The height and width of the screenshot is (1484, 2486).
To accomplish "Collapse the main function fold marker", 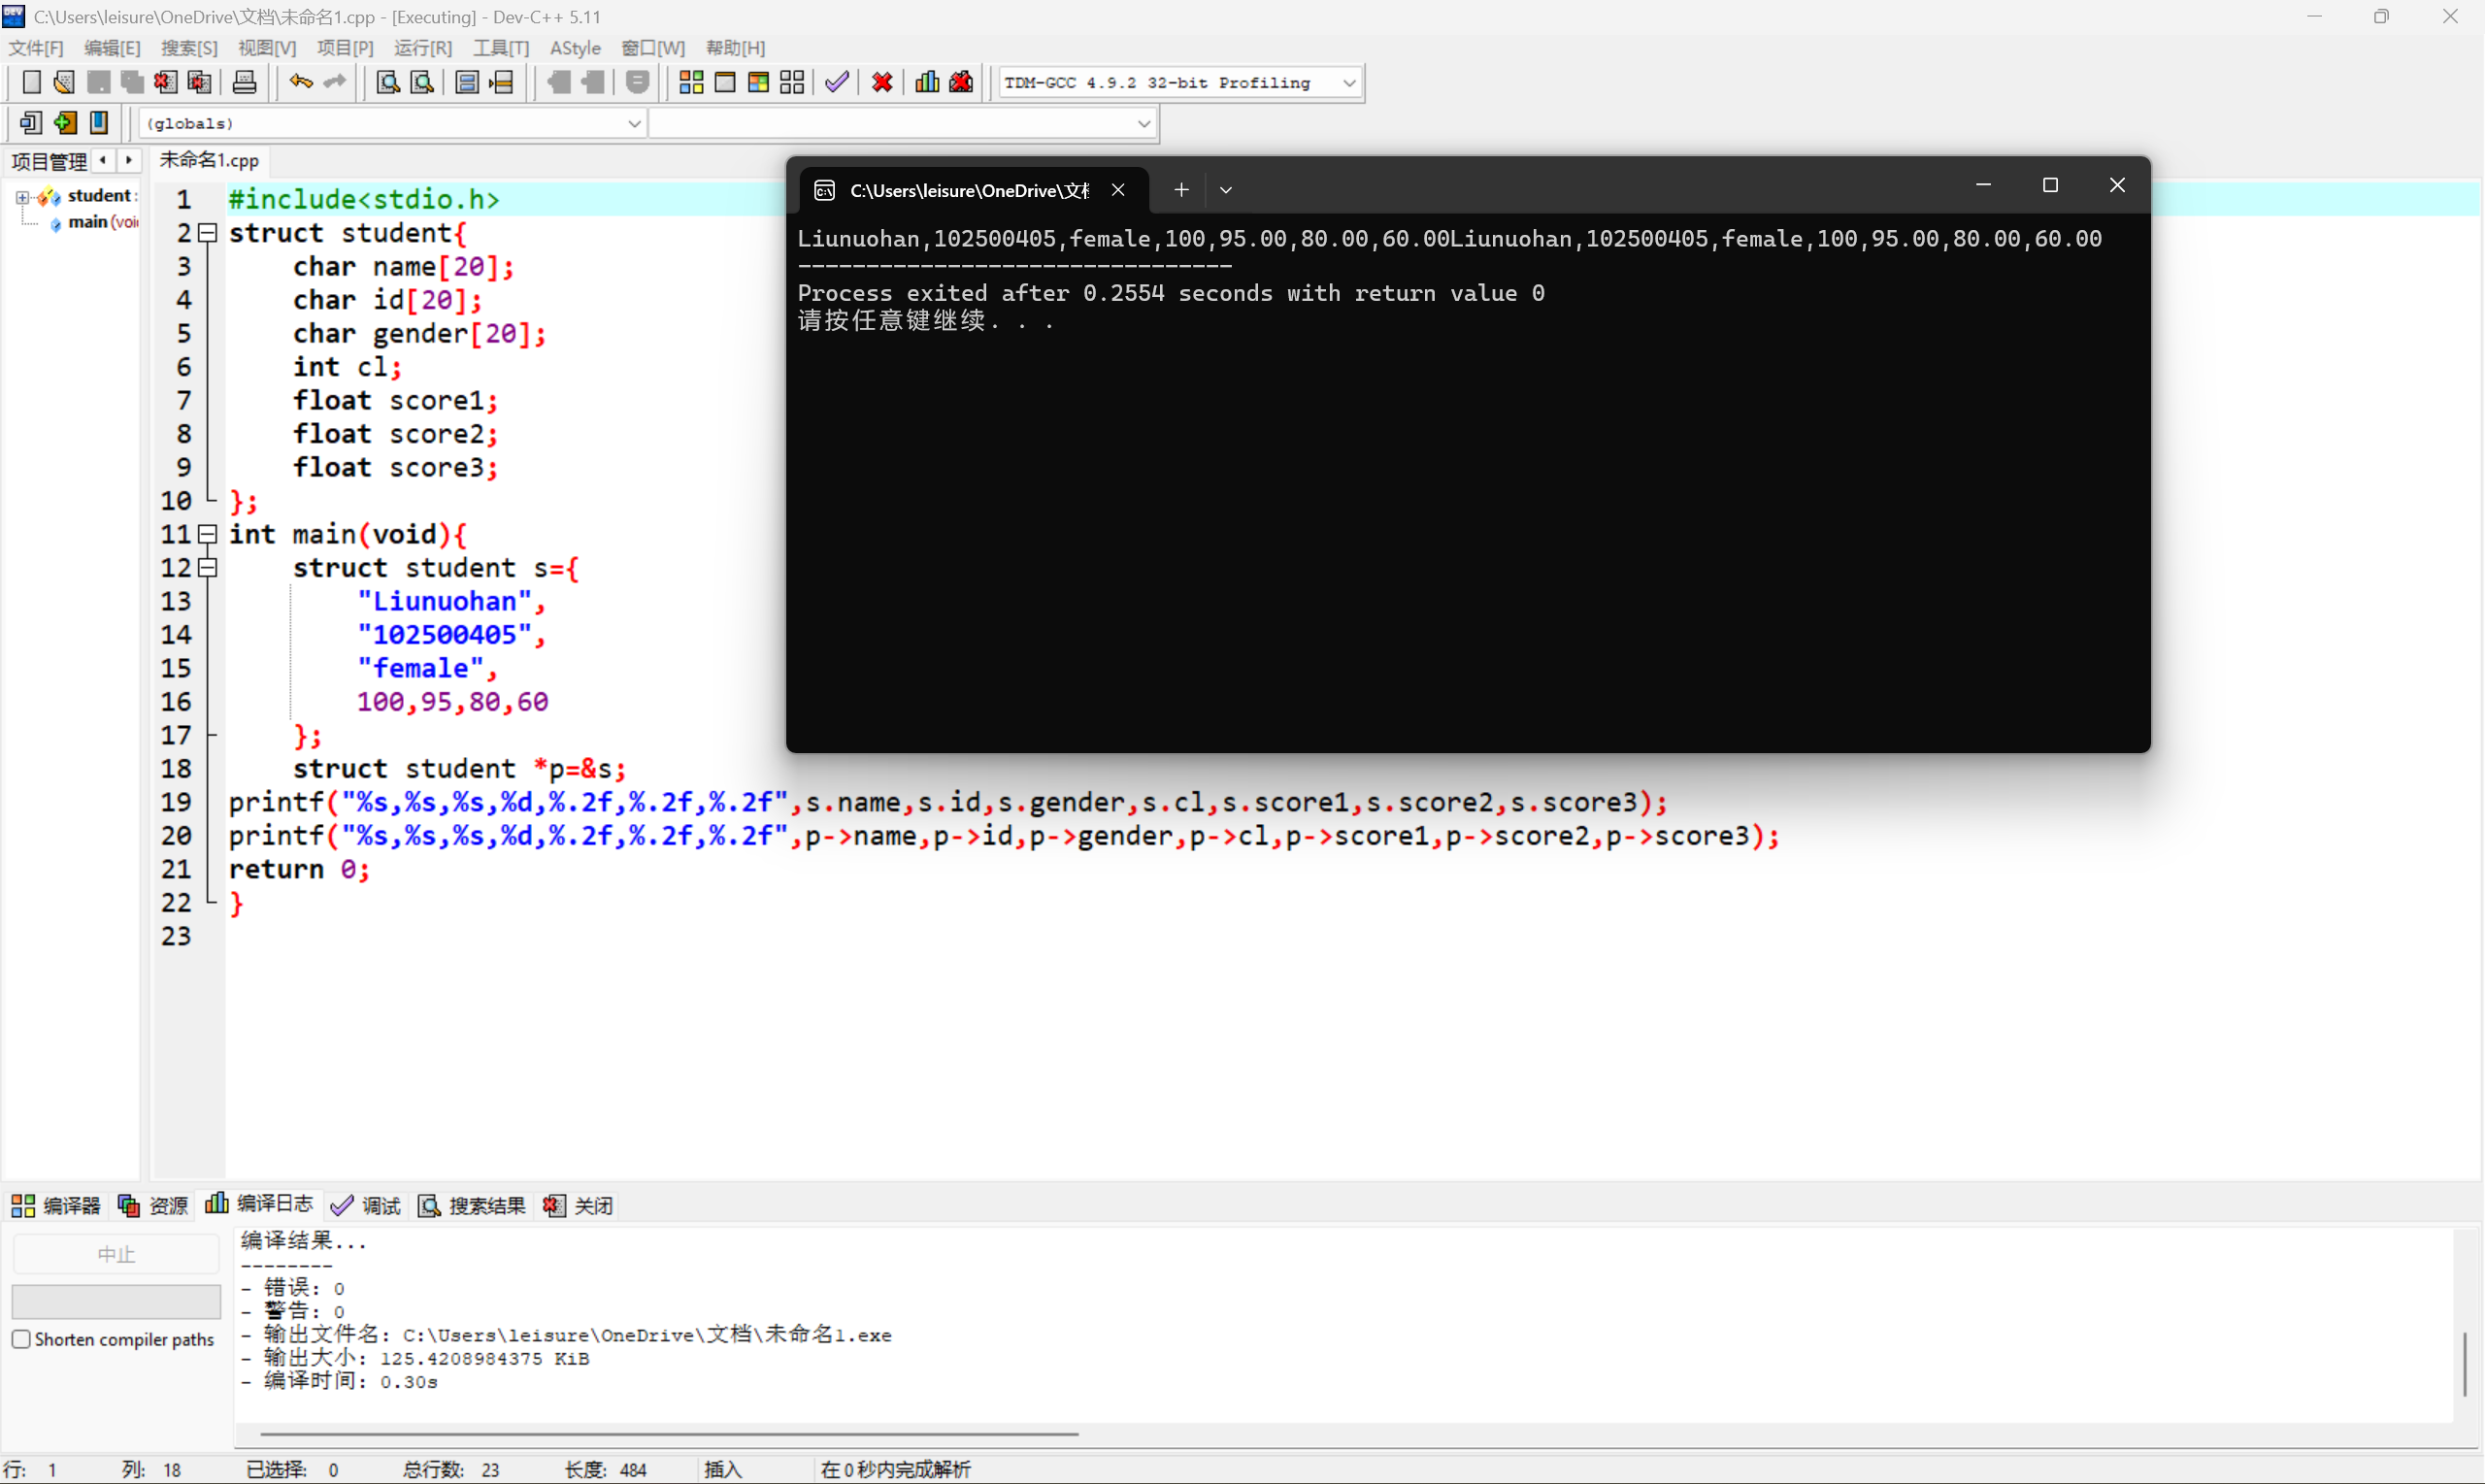I will tap(208, 535).
